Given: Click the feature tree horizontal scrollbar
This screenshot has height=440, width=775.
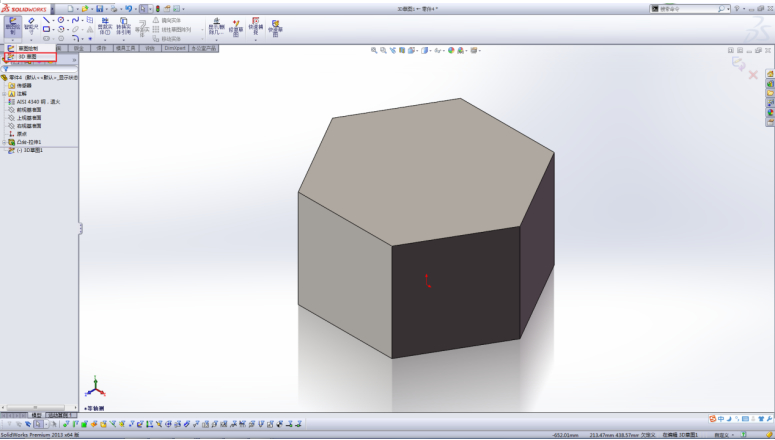Looking at the screenshot, I should tap(39, 408).
